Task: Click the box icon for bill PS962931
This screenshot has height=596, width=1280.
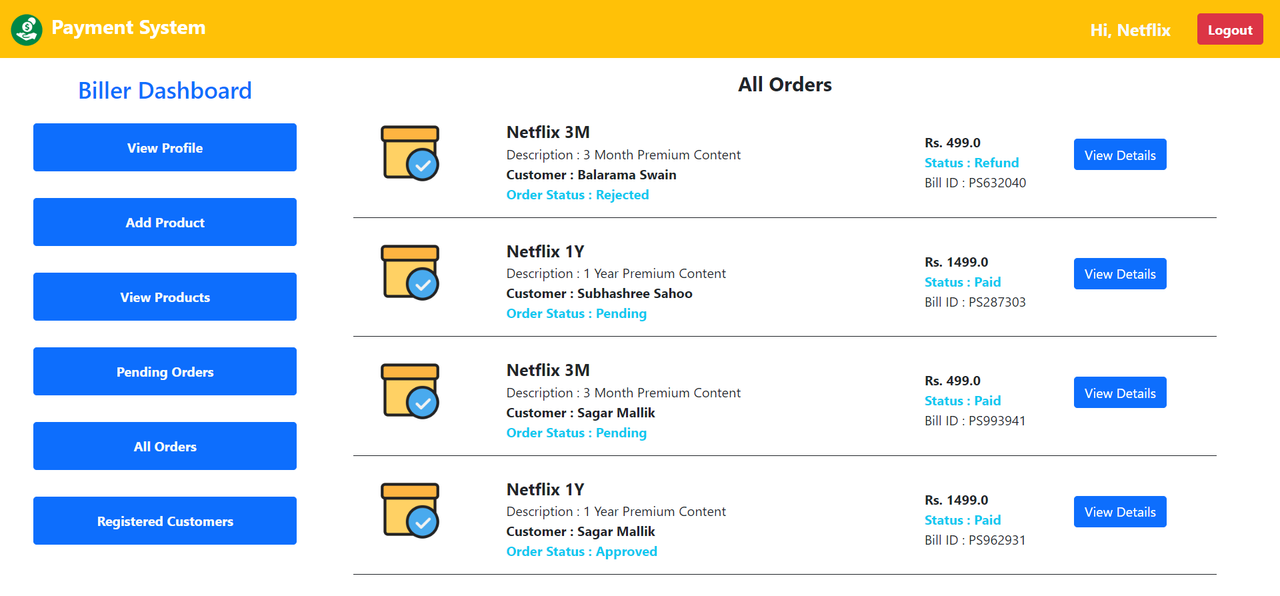Action: point(410,510)
